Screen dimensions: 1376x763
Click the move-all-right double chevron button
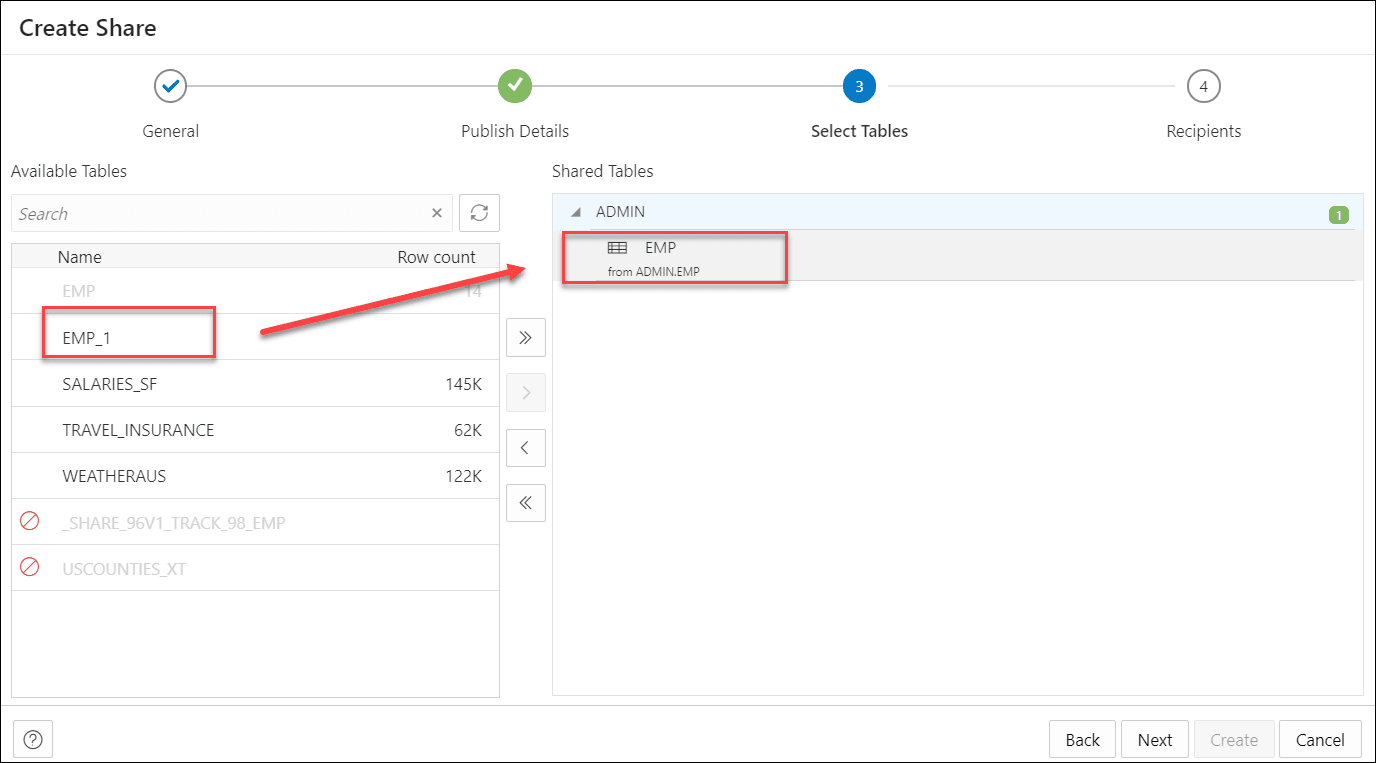(x=525, y=337)
